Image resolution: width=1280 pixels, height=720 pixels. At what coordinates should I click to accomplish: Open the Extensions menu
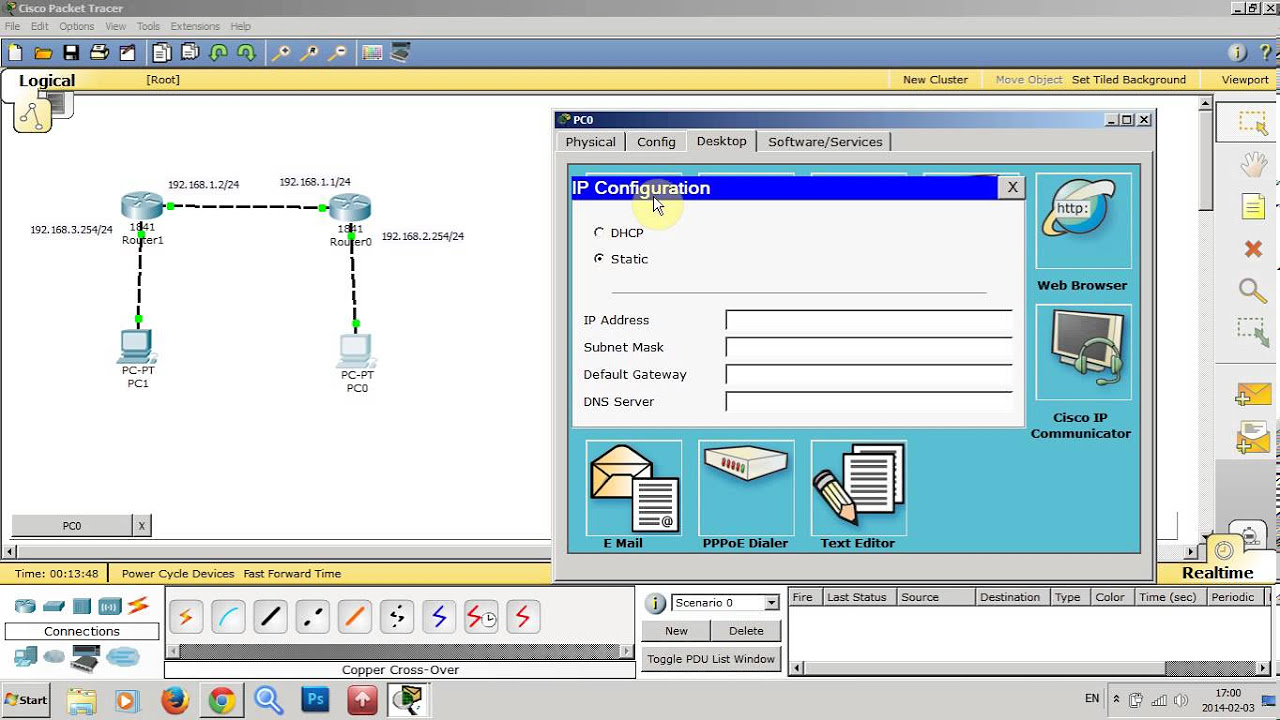pyautogui.click(x=195, y=26)
